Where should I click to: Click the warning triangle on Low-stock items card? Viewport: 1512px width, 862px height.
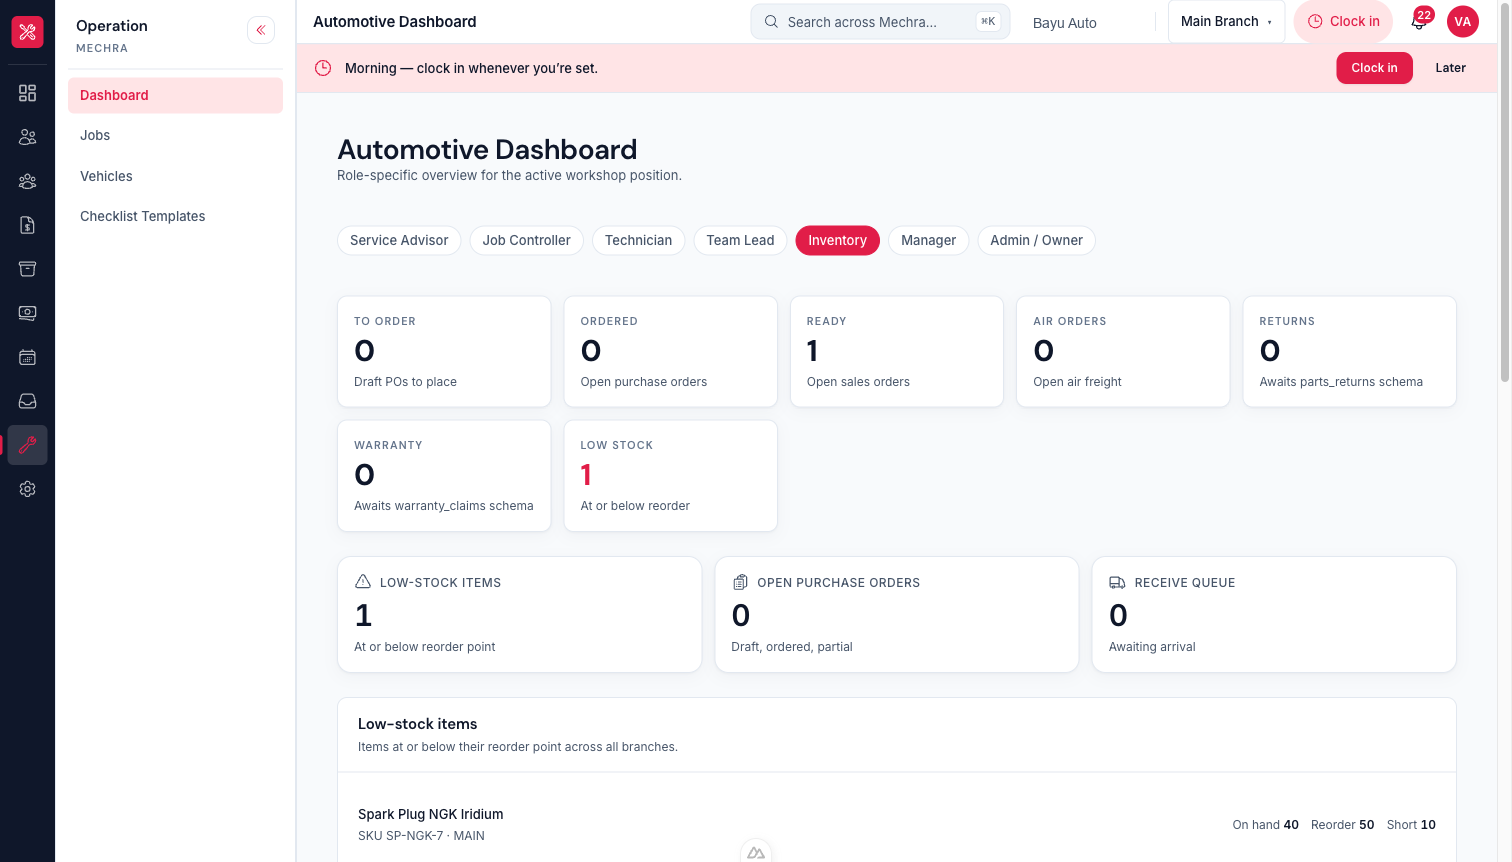[363, 582]
